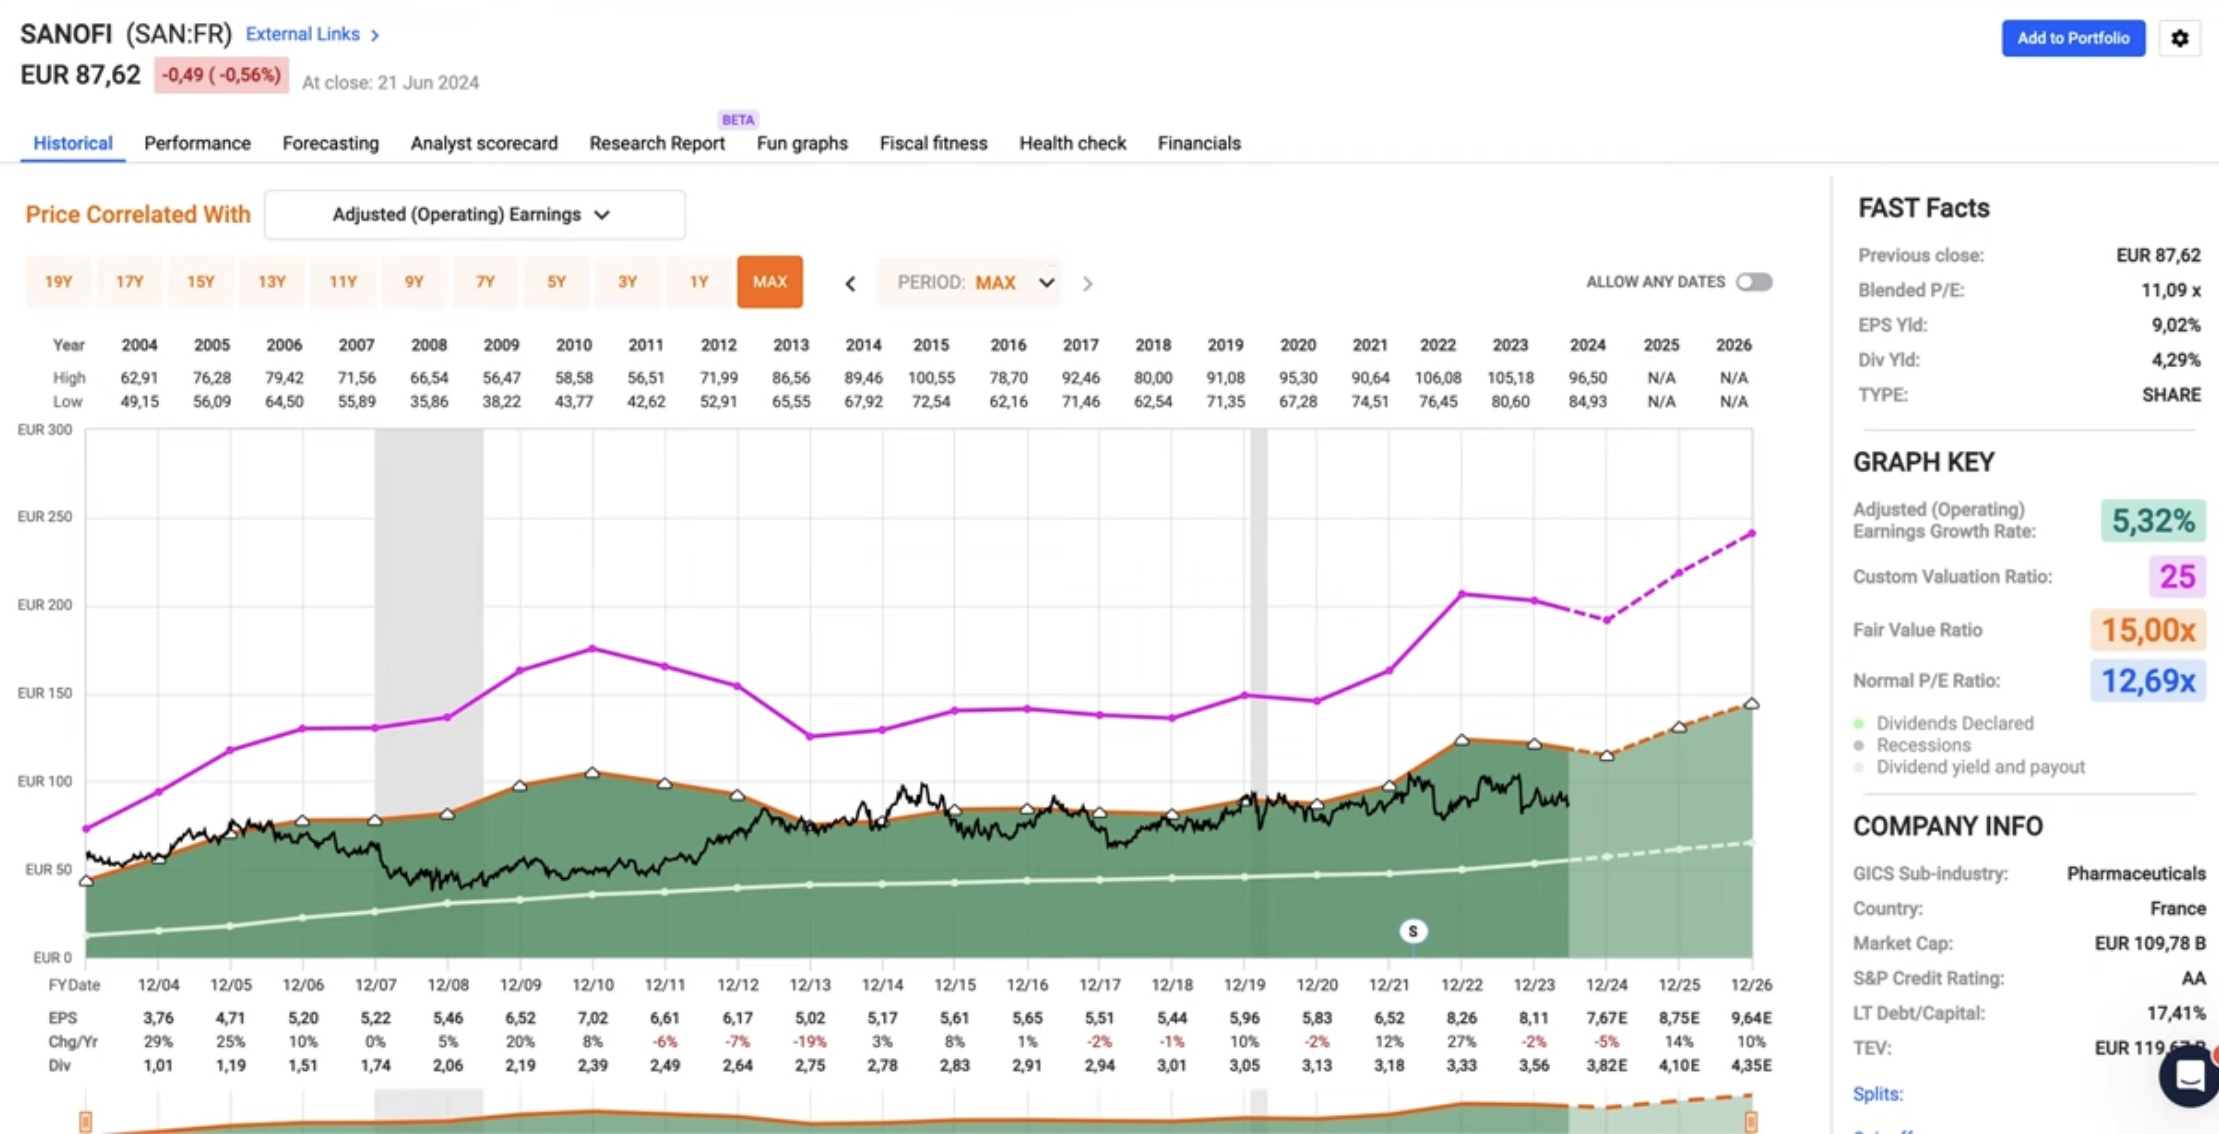Select the 13Y time range
Screen dimensions: 2219x1134
point(271,282)
